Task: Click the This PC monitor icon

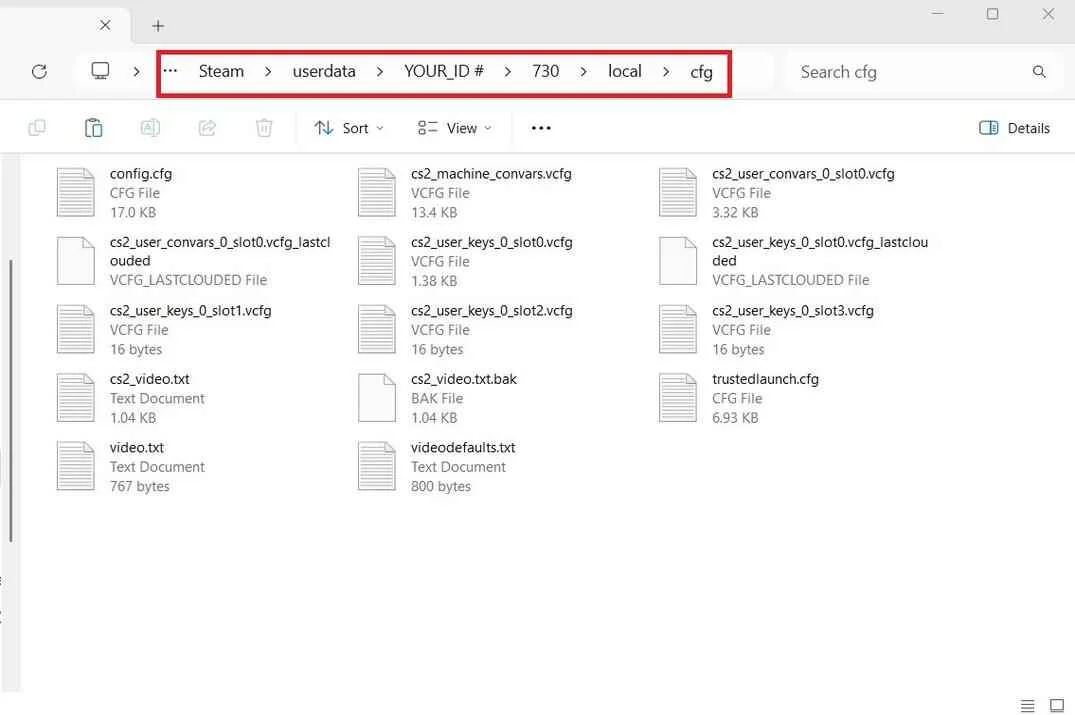Action: point(100,71)
